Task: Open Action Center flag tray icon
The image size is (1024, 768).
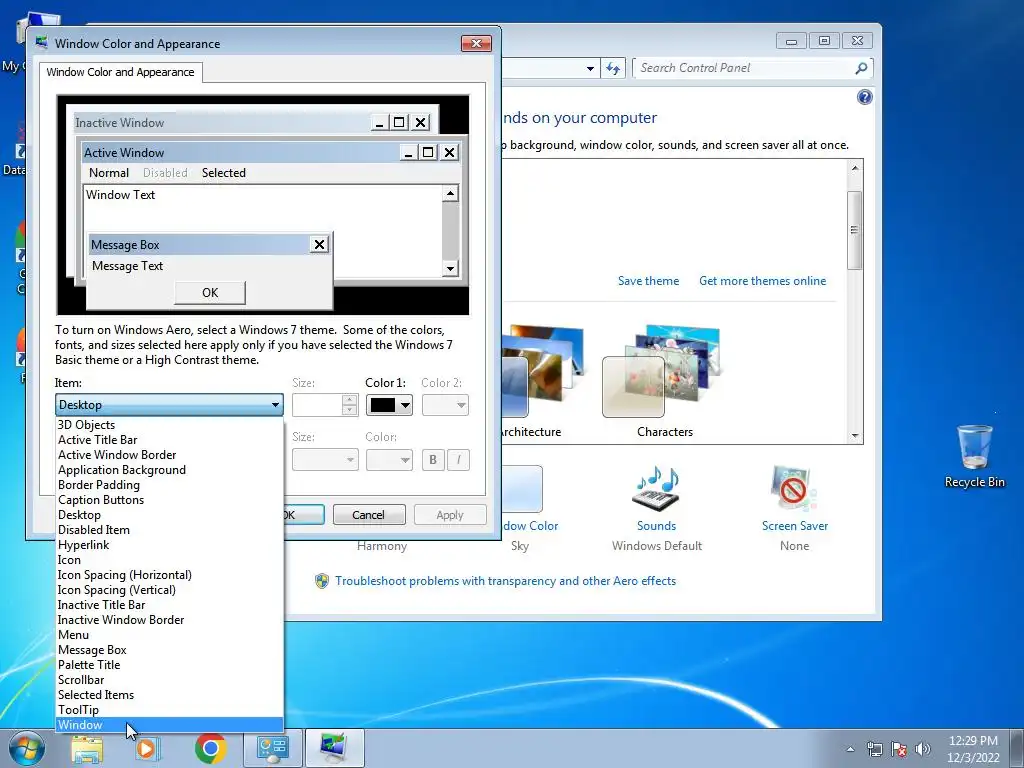Action: click(899, 749)
